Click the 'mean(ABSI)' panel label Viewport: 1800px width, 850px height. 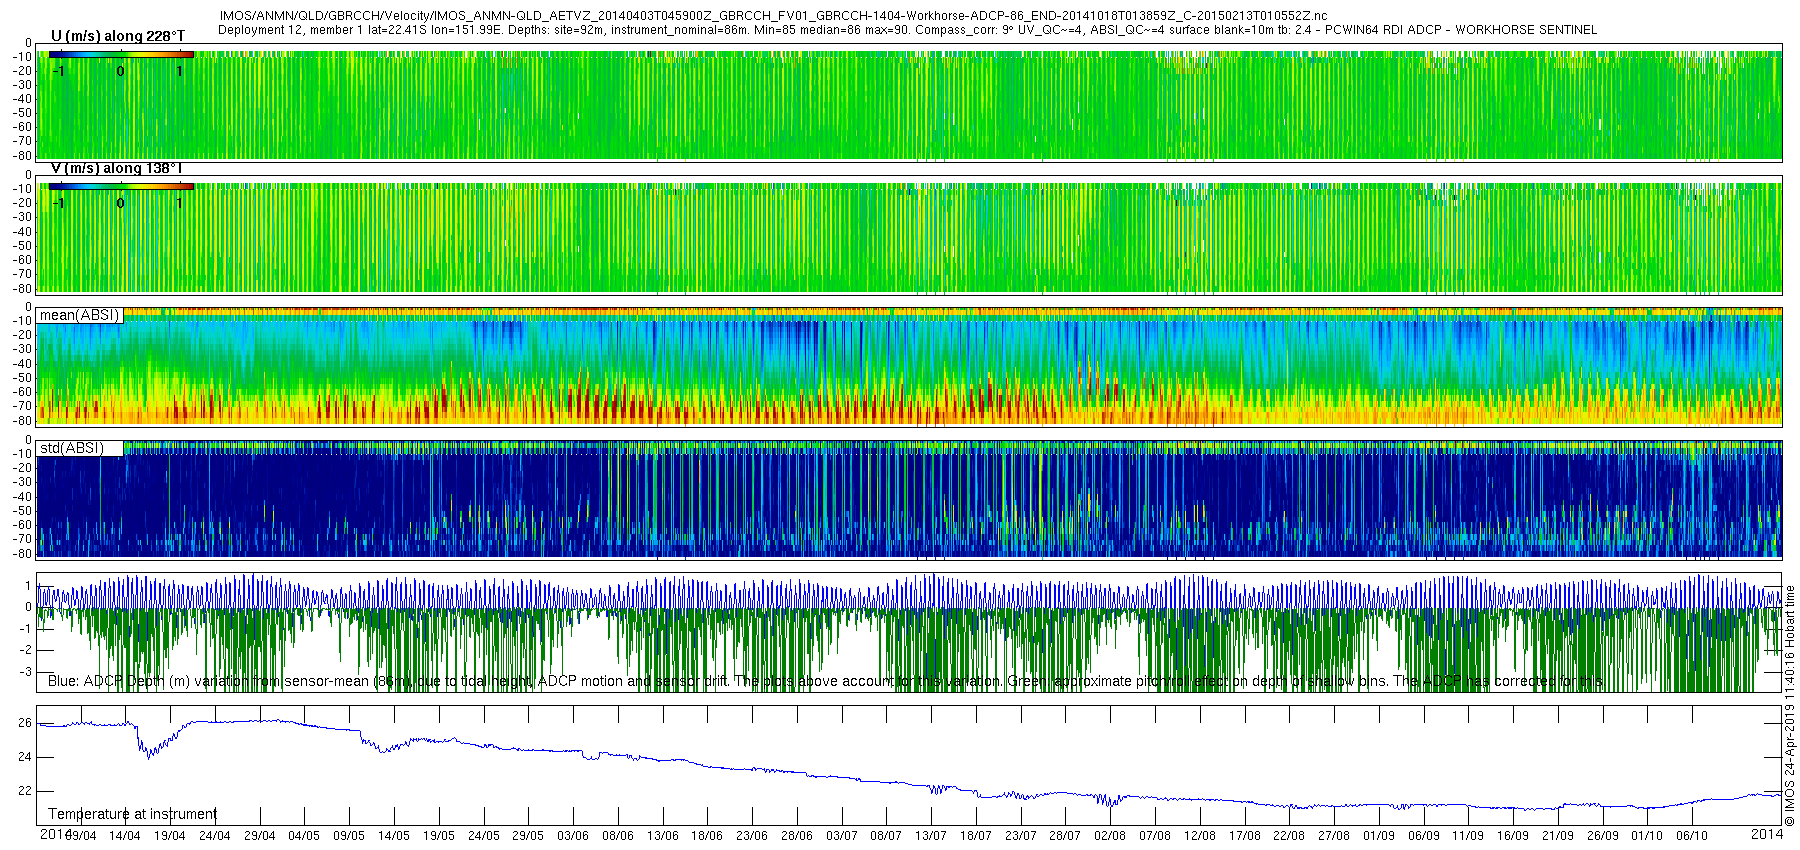tap(79, 315)
